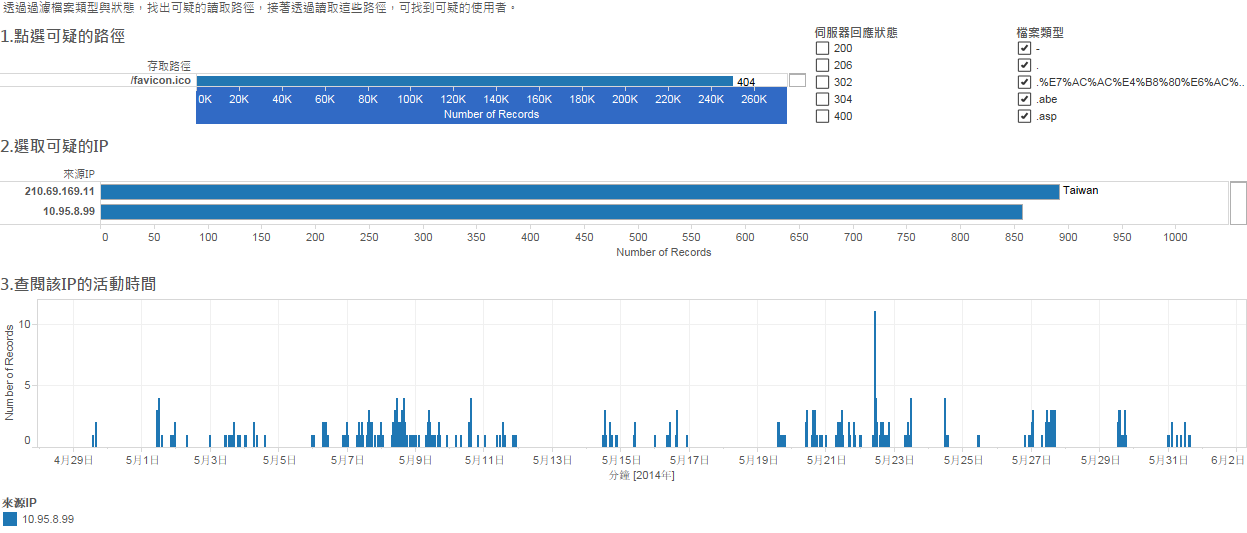Click the Taiwan label on IP bar
This screenshot has width=1247, height=533.
click(1080, 190)
